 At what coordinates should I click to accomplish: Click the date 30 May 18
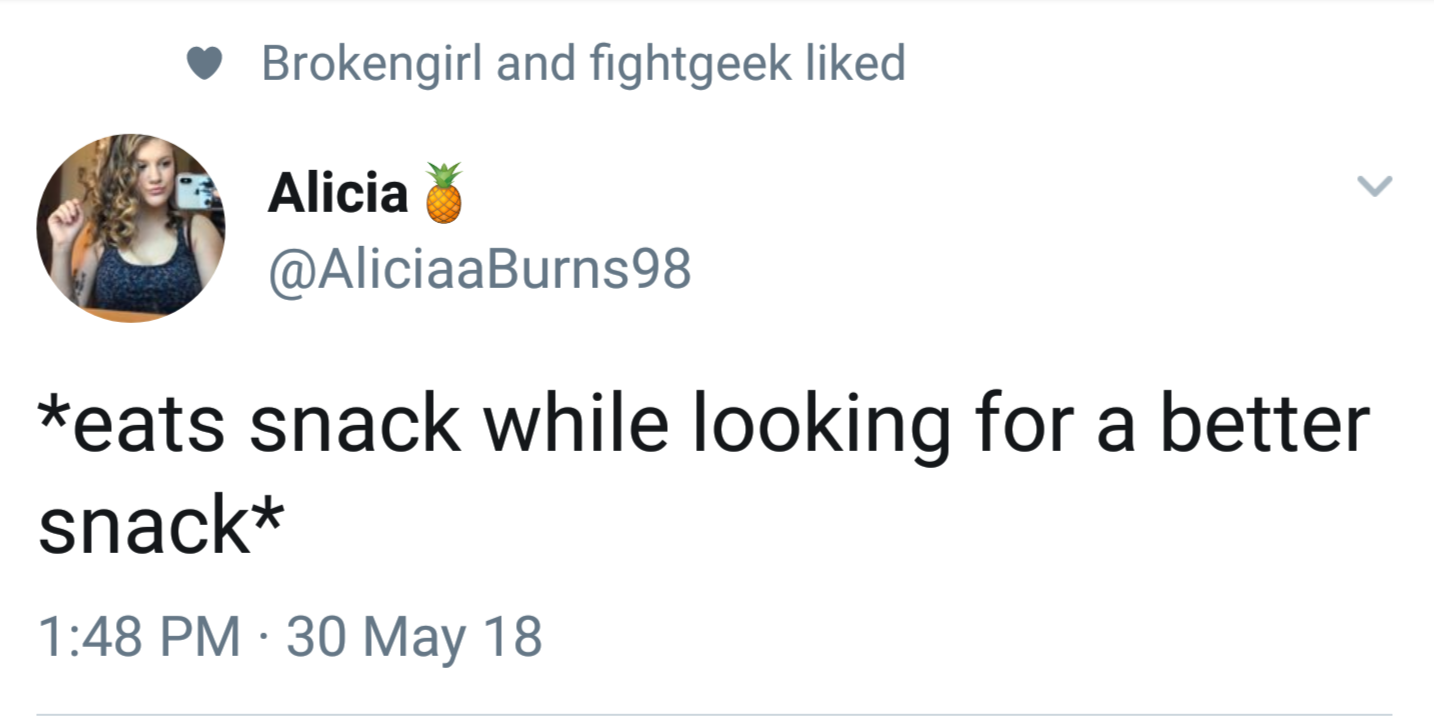(414, 637)
